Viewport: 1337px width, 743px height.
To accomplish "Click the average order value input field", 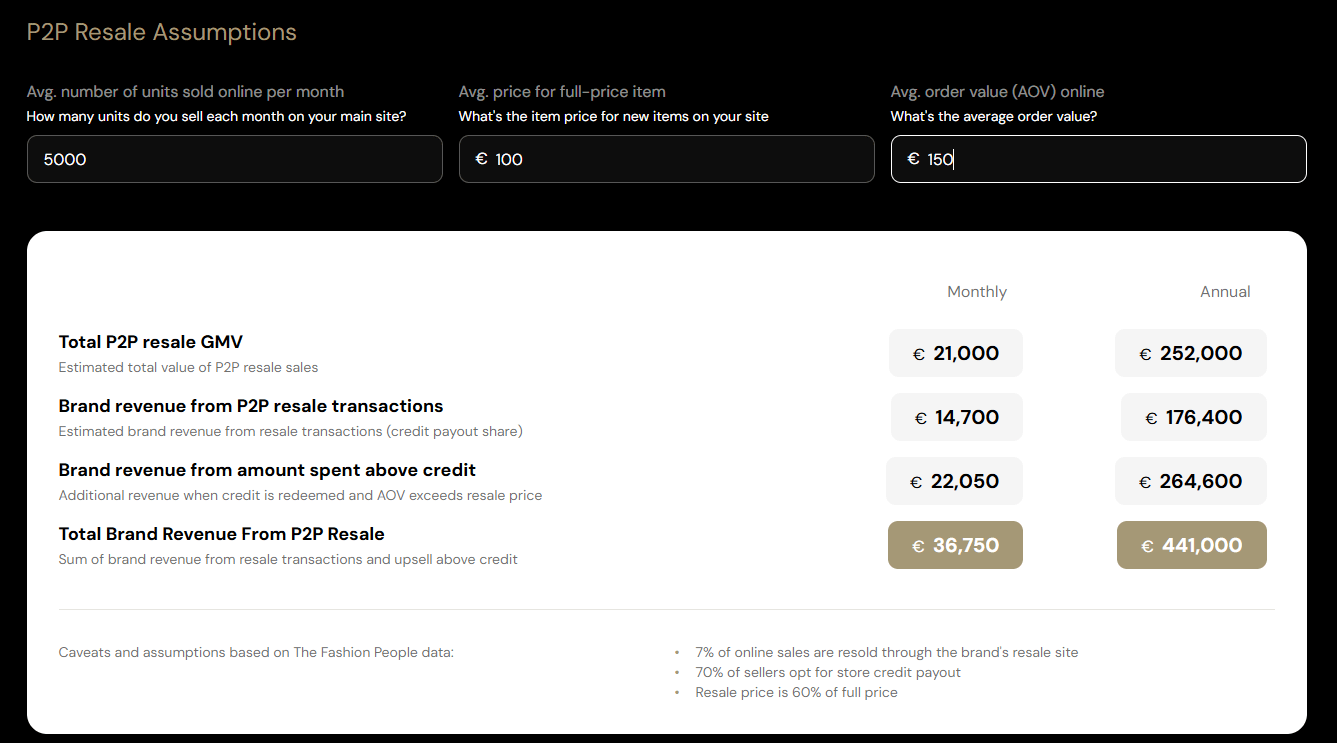I will click(x=1110, y=159).
